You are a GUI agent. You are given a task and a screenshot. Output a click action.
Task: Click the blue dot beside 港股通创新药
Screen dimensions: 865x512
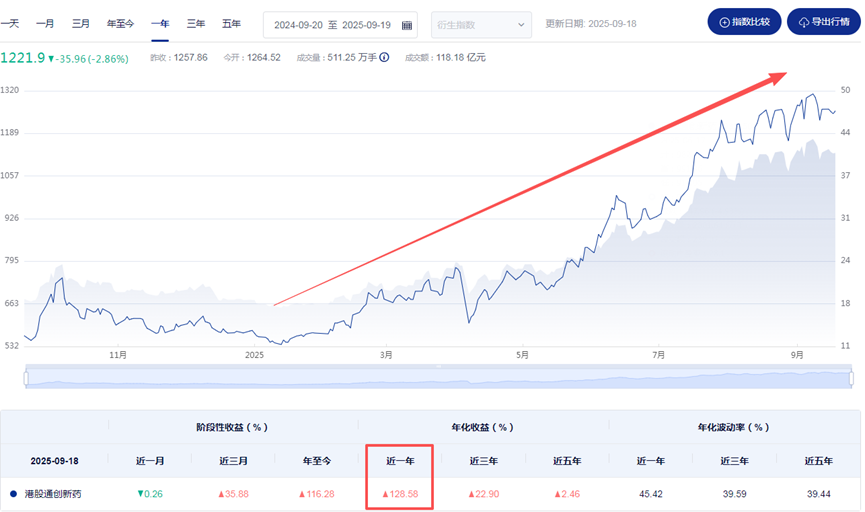tap(13, 494)
